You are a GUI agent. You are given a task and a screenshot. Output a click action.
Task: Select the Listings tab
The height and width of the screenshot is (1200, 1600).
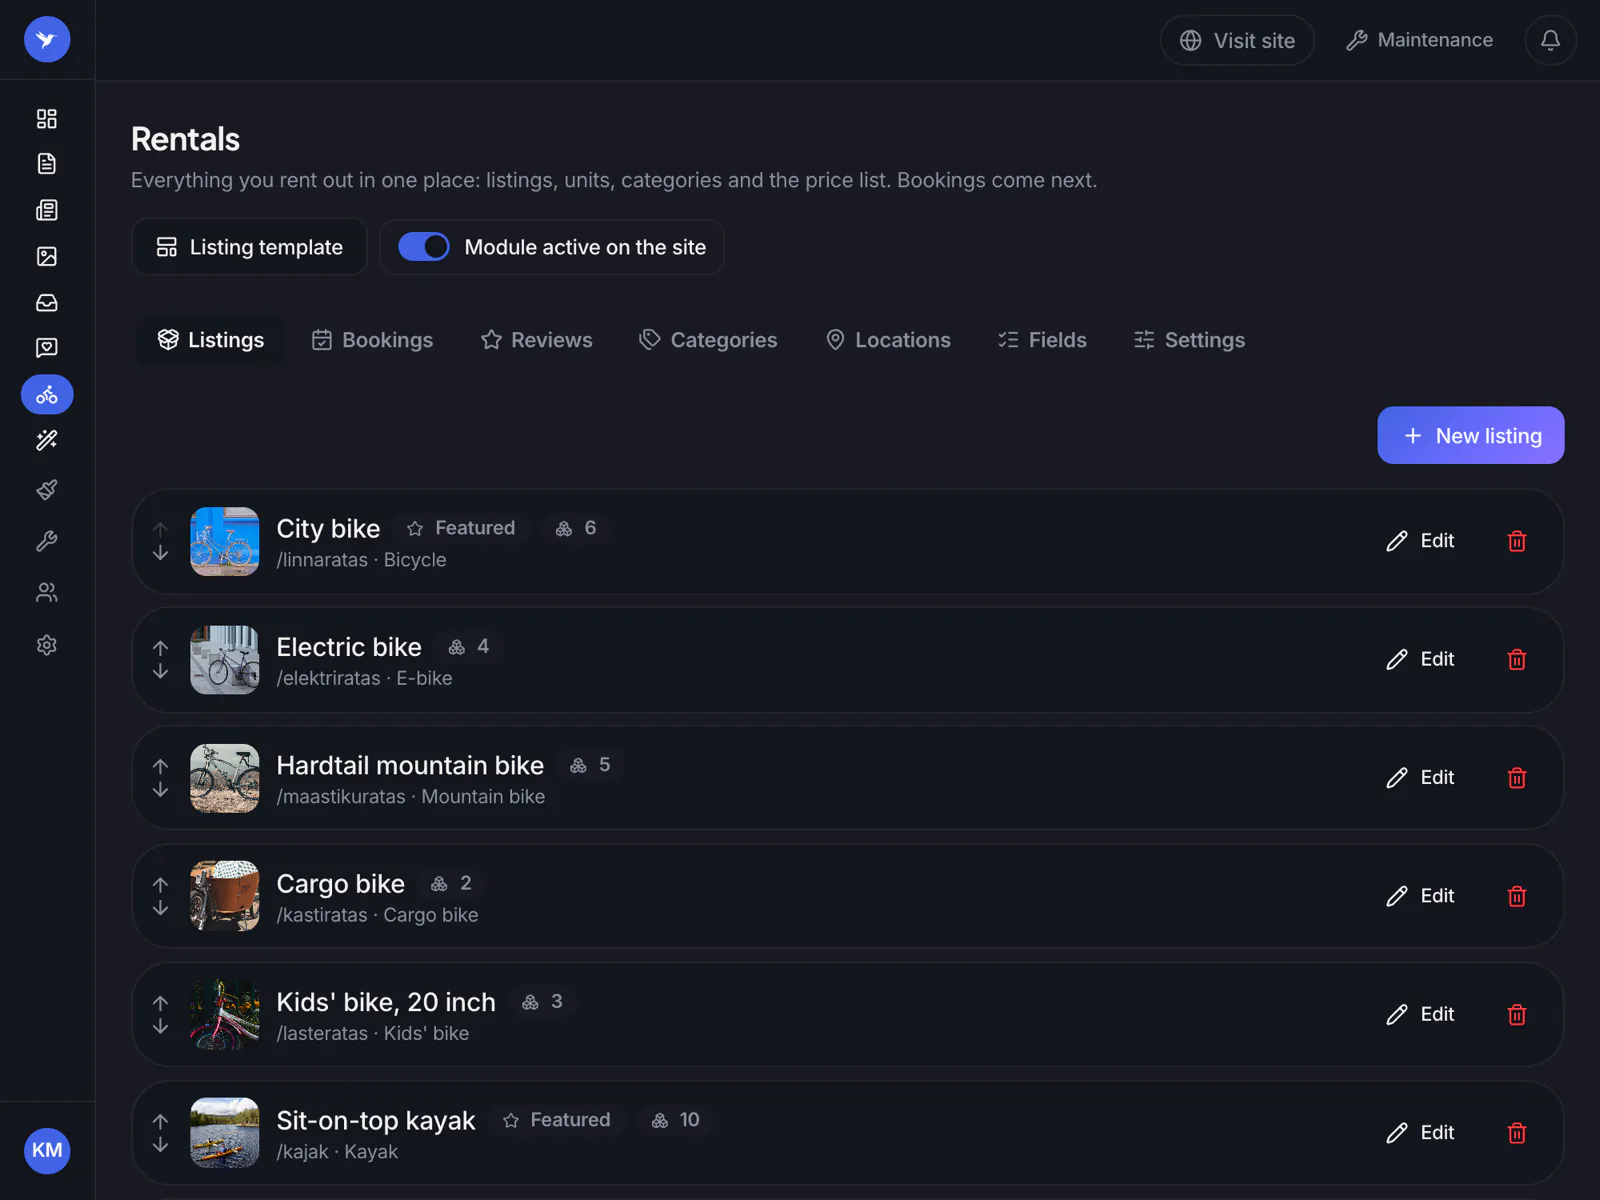210,340
